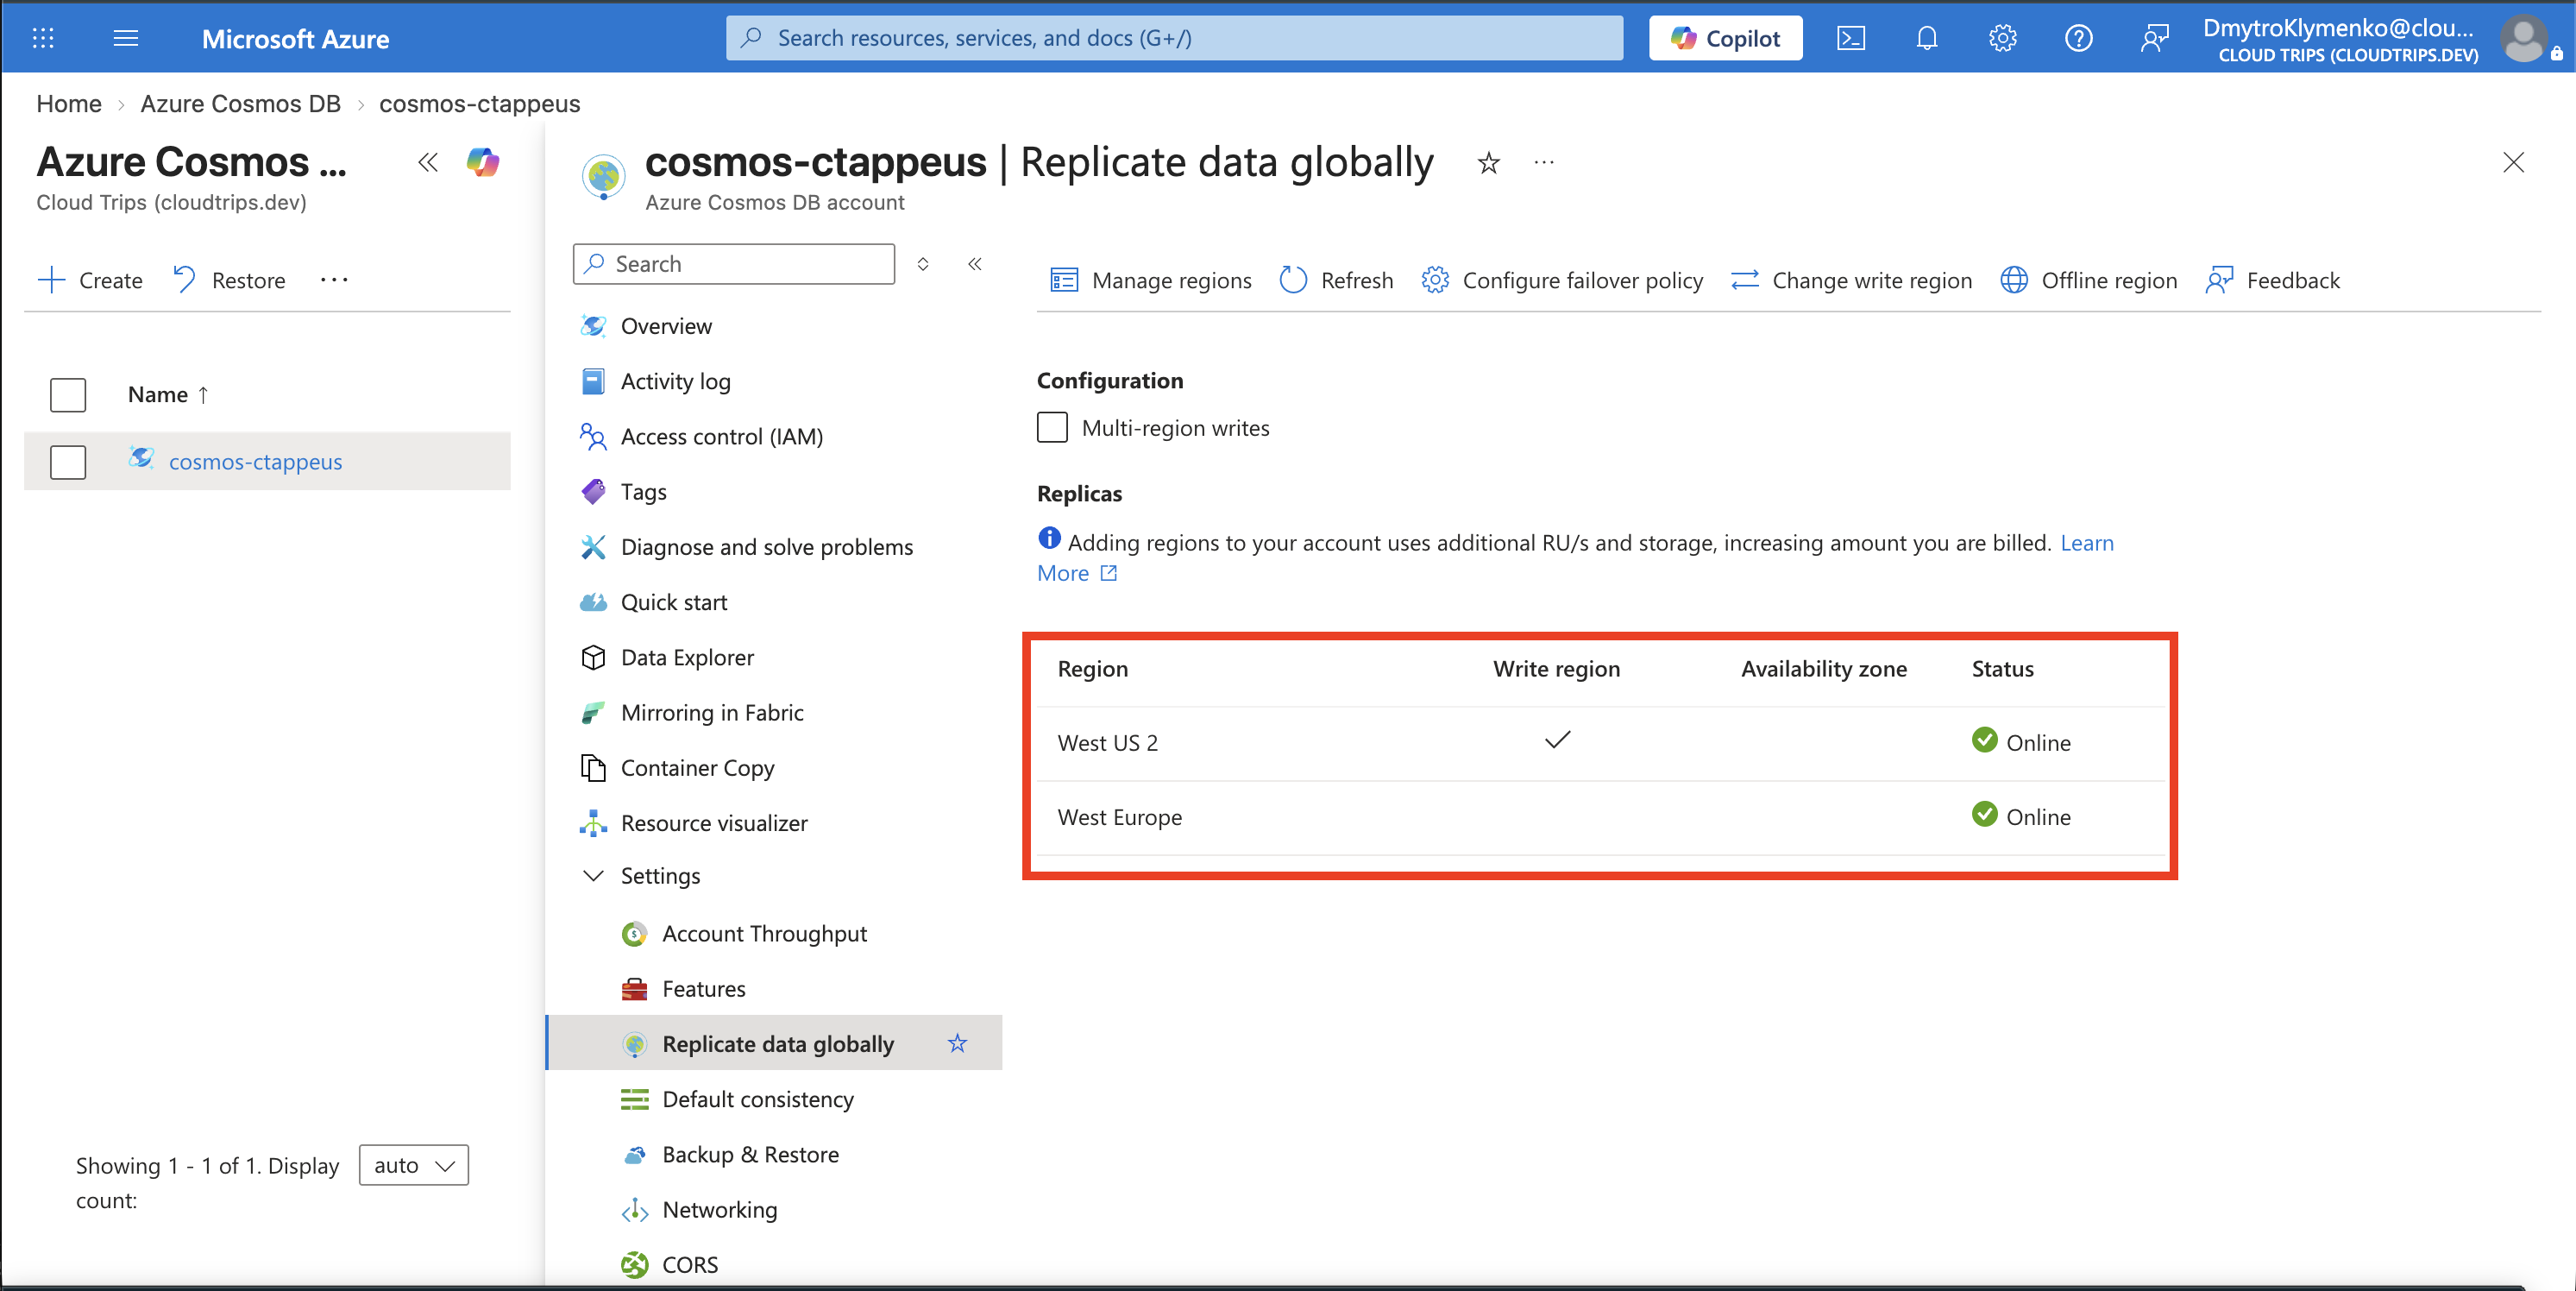Click the Copilot icon beside Azure Cosmos title
Image resolution: width=2576 pixels, height=1291 pixels.
click(x=483, y=162)
